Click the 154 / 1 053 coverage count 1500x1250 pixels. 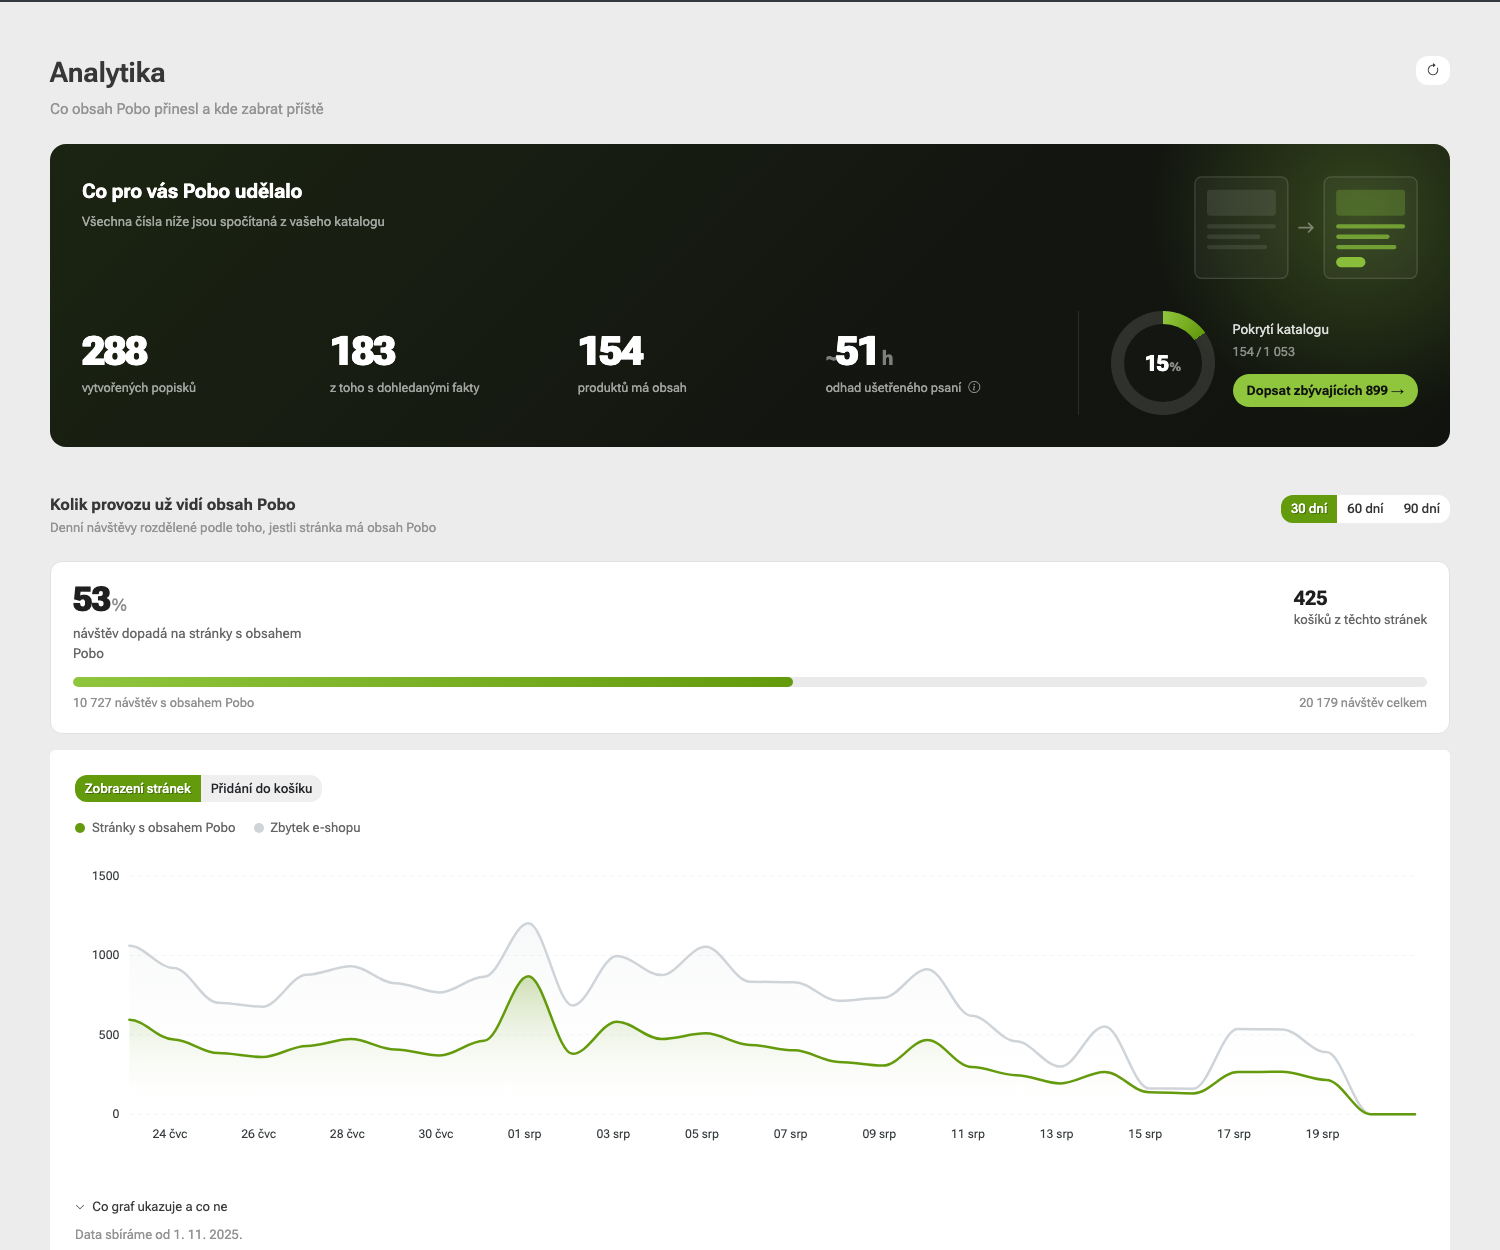tap(1263, 351)
